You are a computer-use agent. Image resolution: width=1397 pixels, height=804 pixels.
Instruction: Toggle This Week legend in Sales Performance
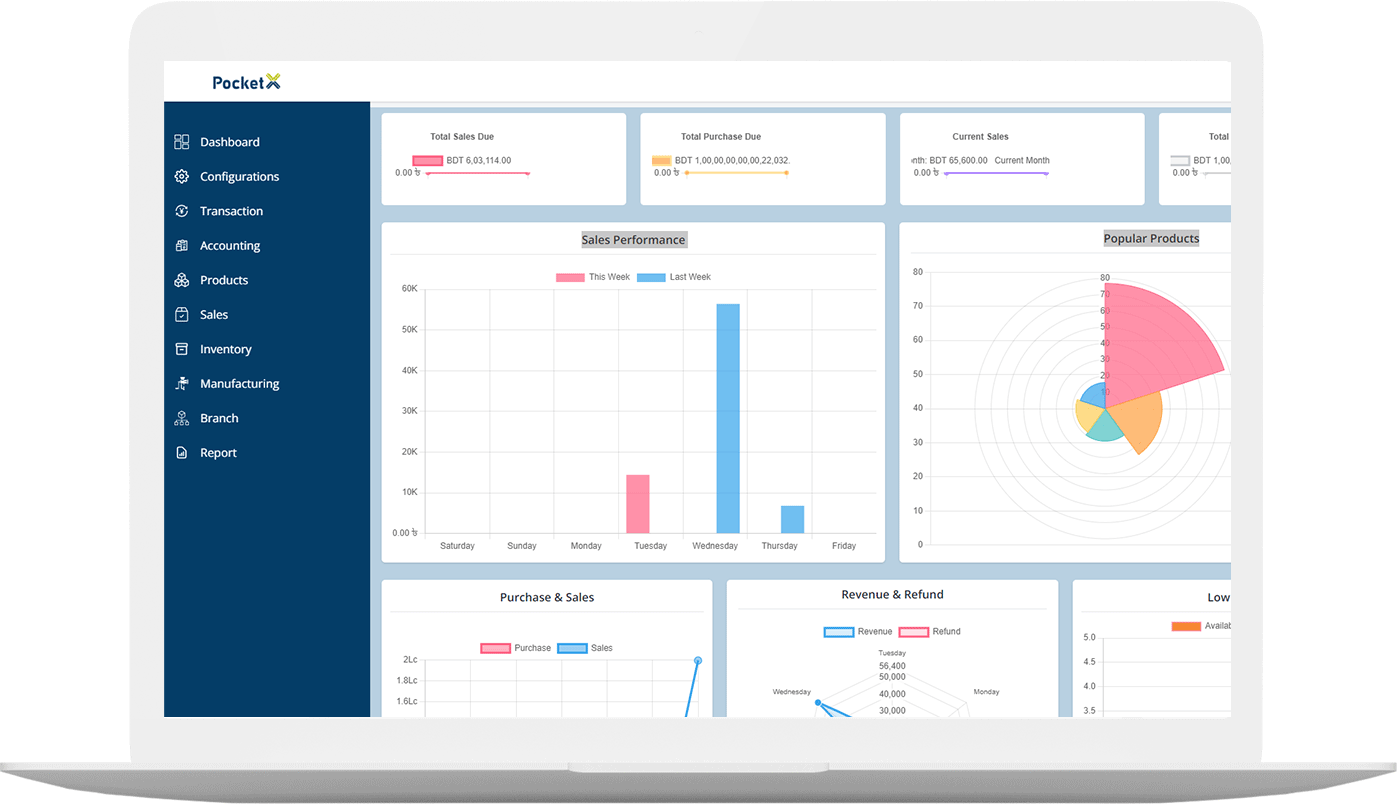(593, 277)
